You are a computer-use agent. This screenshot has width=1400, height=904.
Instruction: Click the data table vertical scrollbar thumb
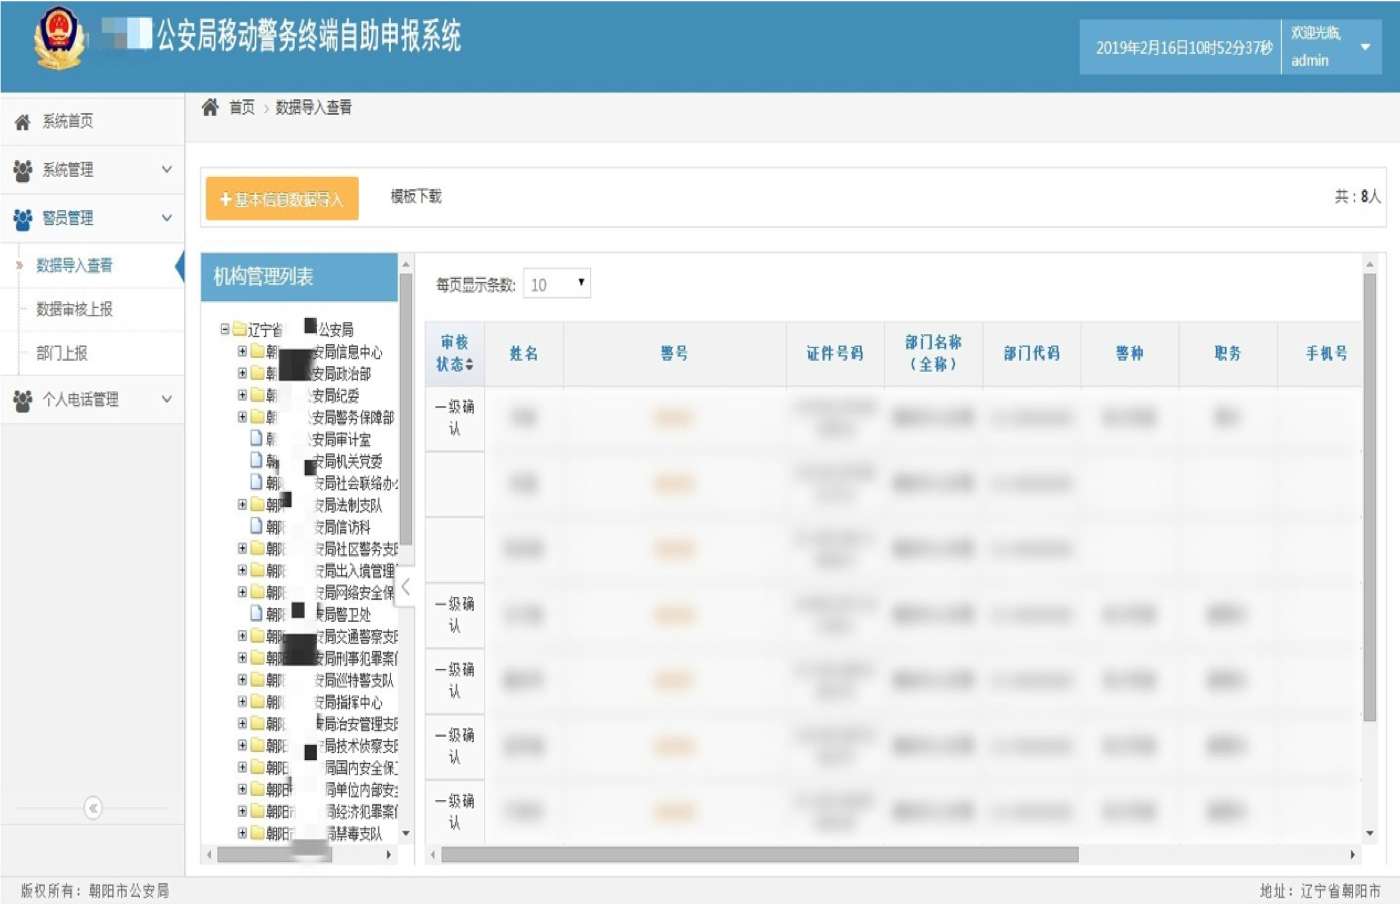coord(1370,496)
